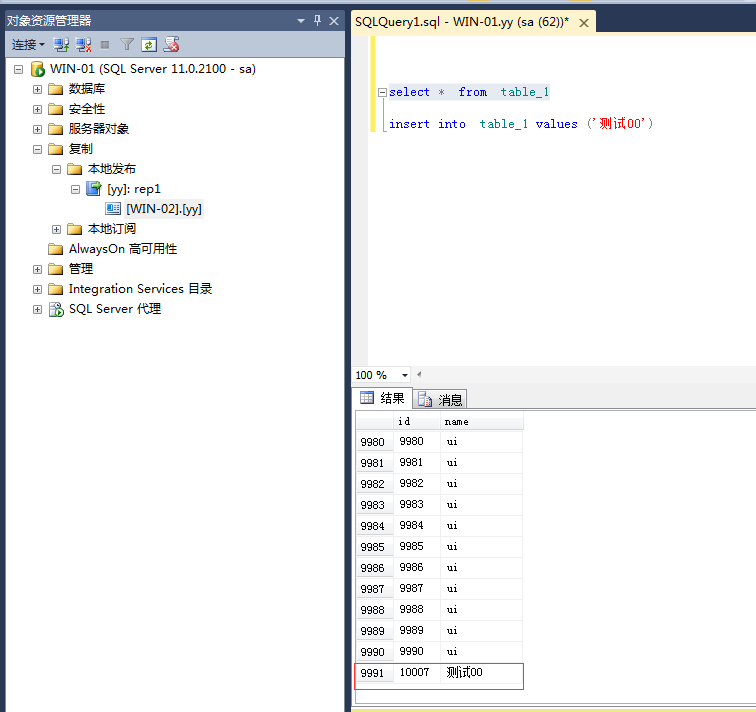Click the [WIN-02].[yy] subscription icon
Screen dimensions: 756x712
(x=113, y=209)
